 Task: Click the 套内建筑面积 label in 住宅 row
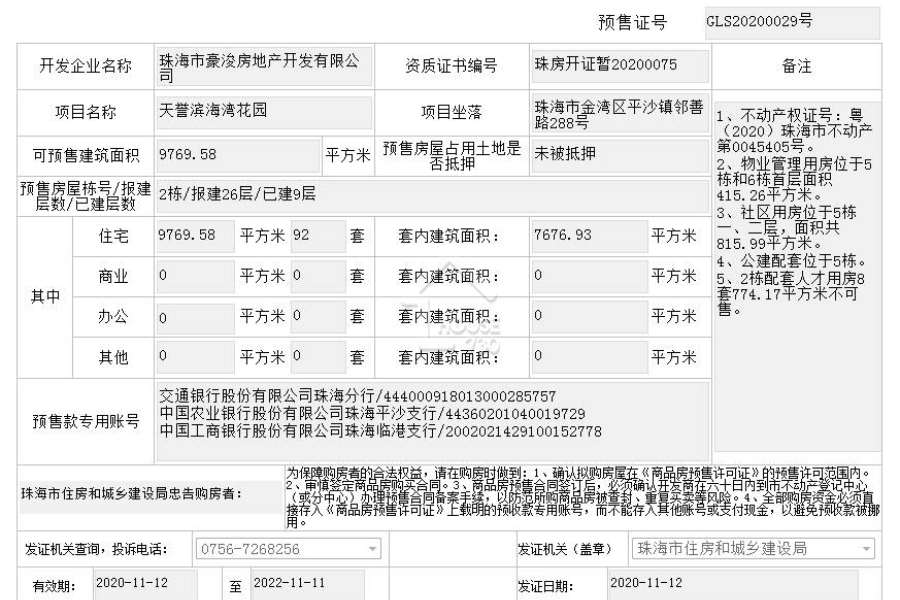tap(449, 236)
